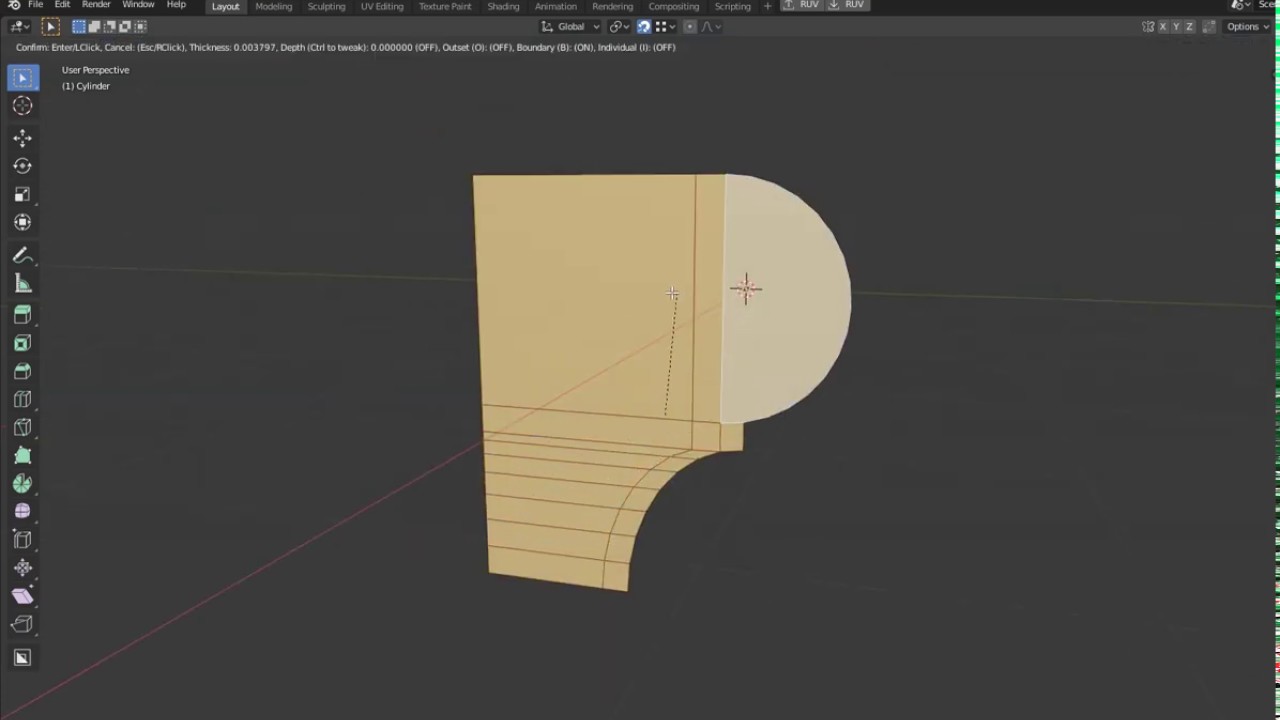Choose the Knife tool
This screenshot has height=720, width=1280.
click(22, 428)
